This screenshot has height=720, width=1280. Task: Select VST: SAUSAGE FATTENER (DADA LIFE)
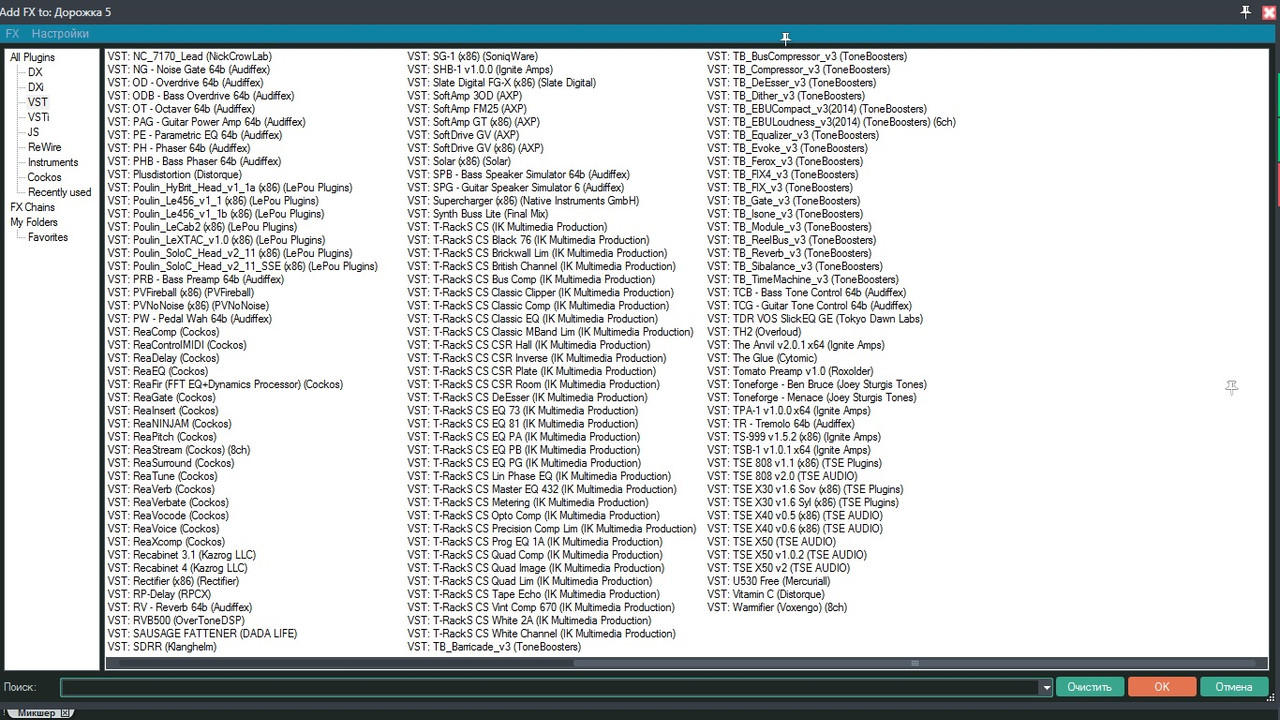(202, 633)
